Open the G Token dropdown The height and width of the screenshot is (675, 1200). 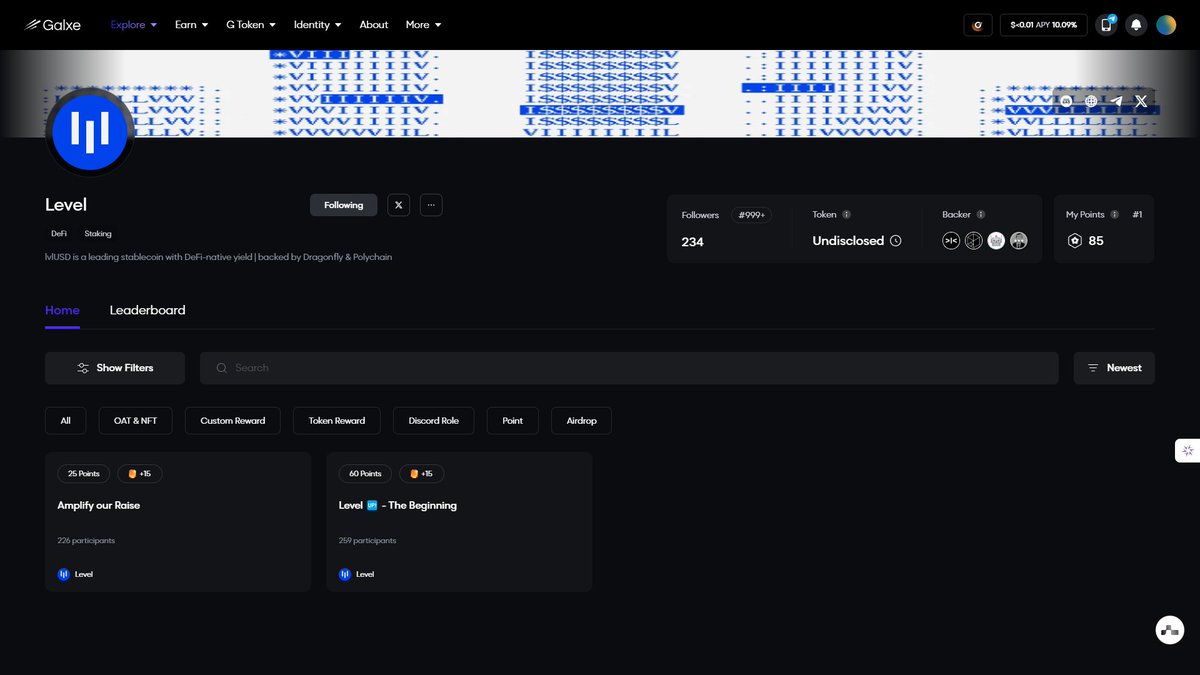[x=251, y=25]
